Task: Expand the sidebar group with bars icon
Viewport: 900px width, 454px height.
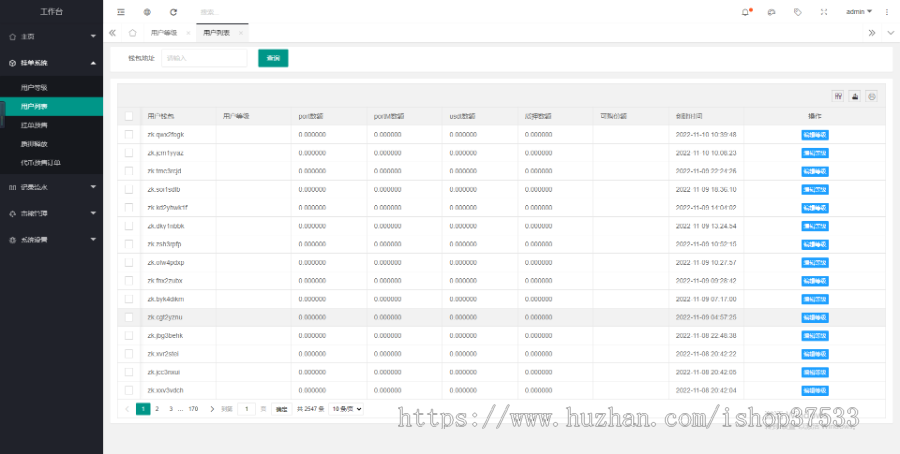Action: click(x=52, y=187)
